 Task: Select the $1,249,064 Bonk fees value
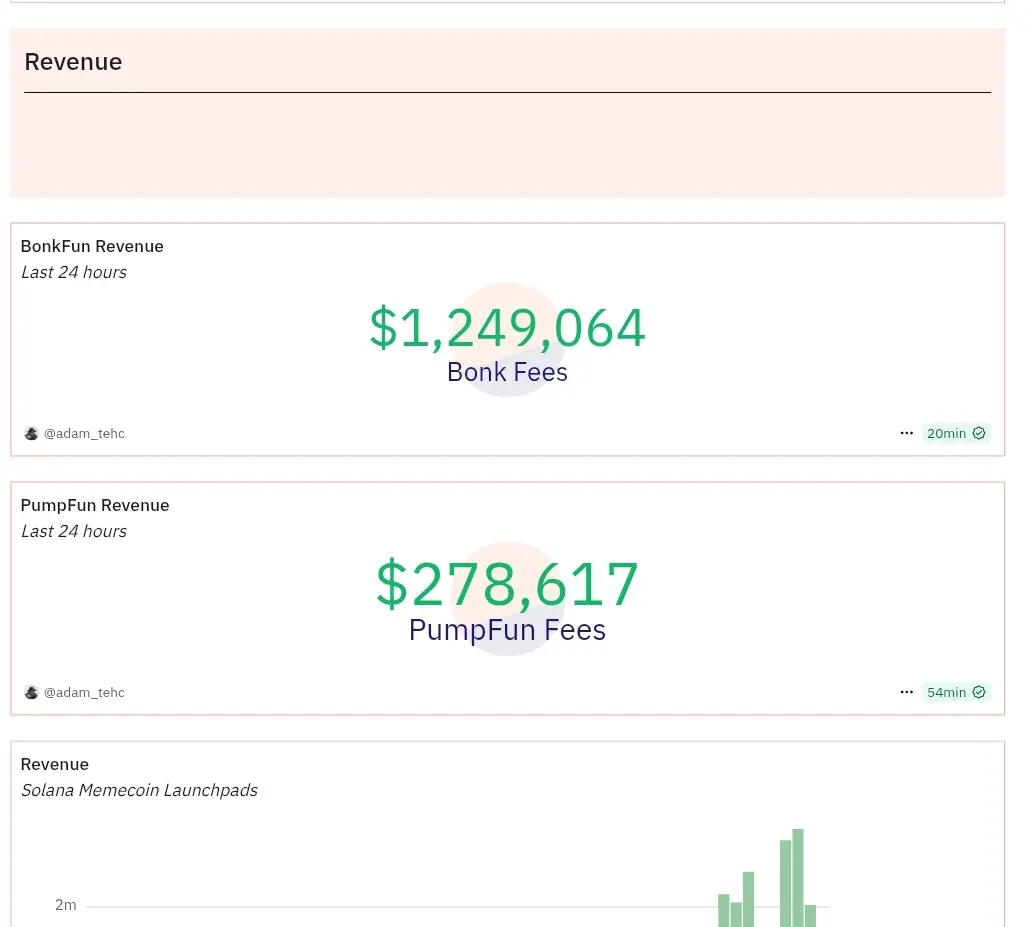coord(508,327)
